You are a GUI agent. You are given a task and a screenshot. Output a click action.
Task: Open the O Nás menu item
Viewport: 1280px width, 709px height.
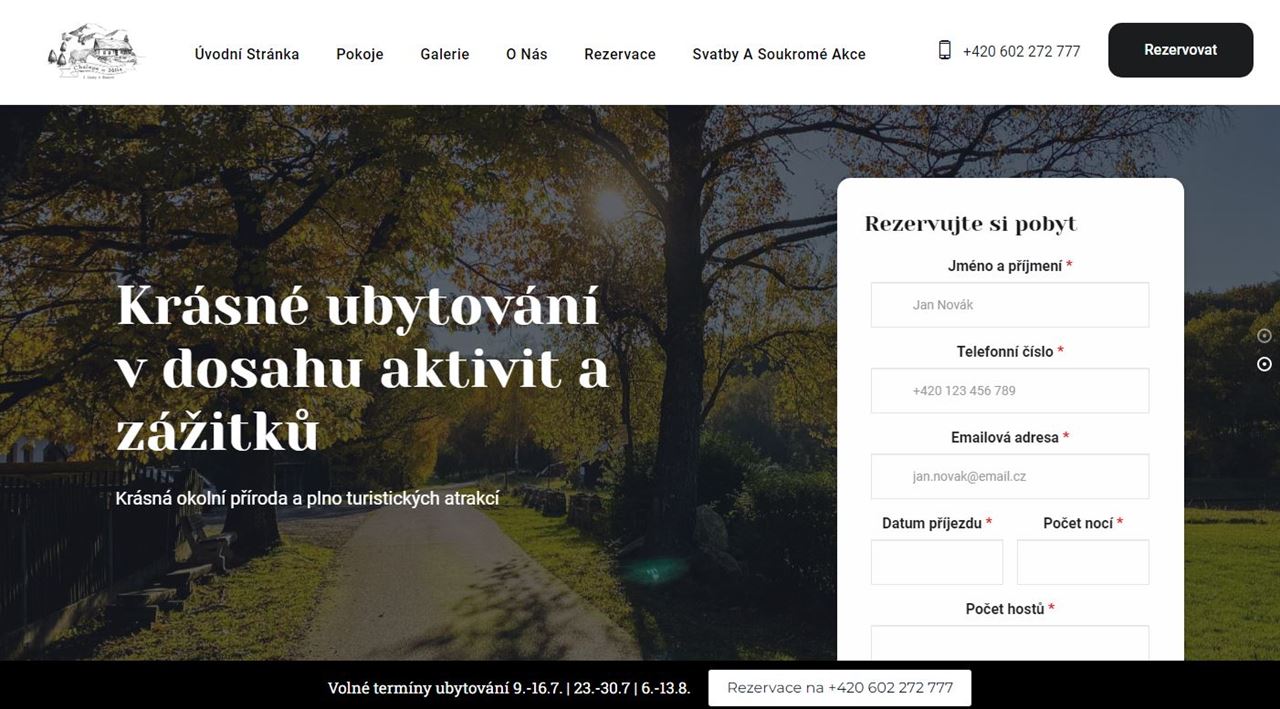[x=527, y=54]
